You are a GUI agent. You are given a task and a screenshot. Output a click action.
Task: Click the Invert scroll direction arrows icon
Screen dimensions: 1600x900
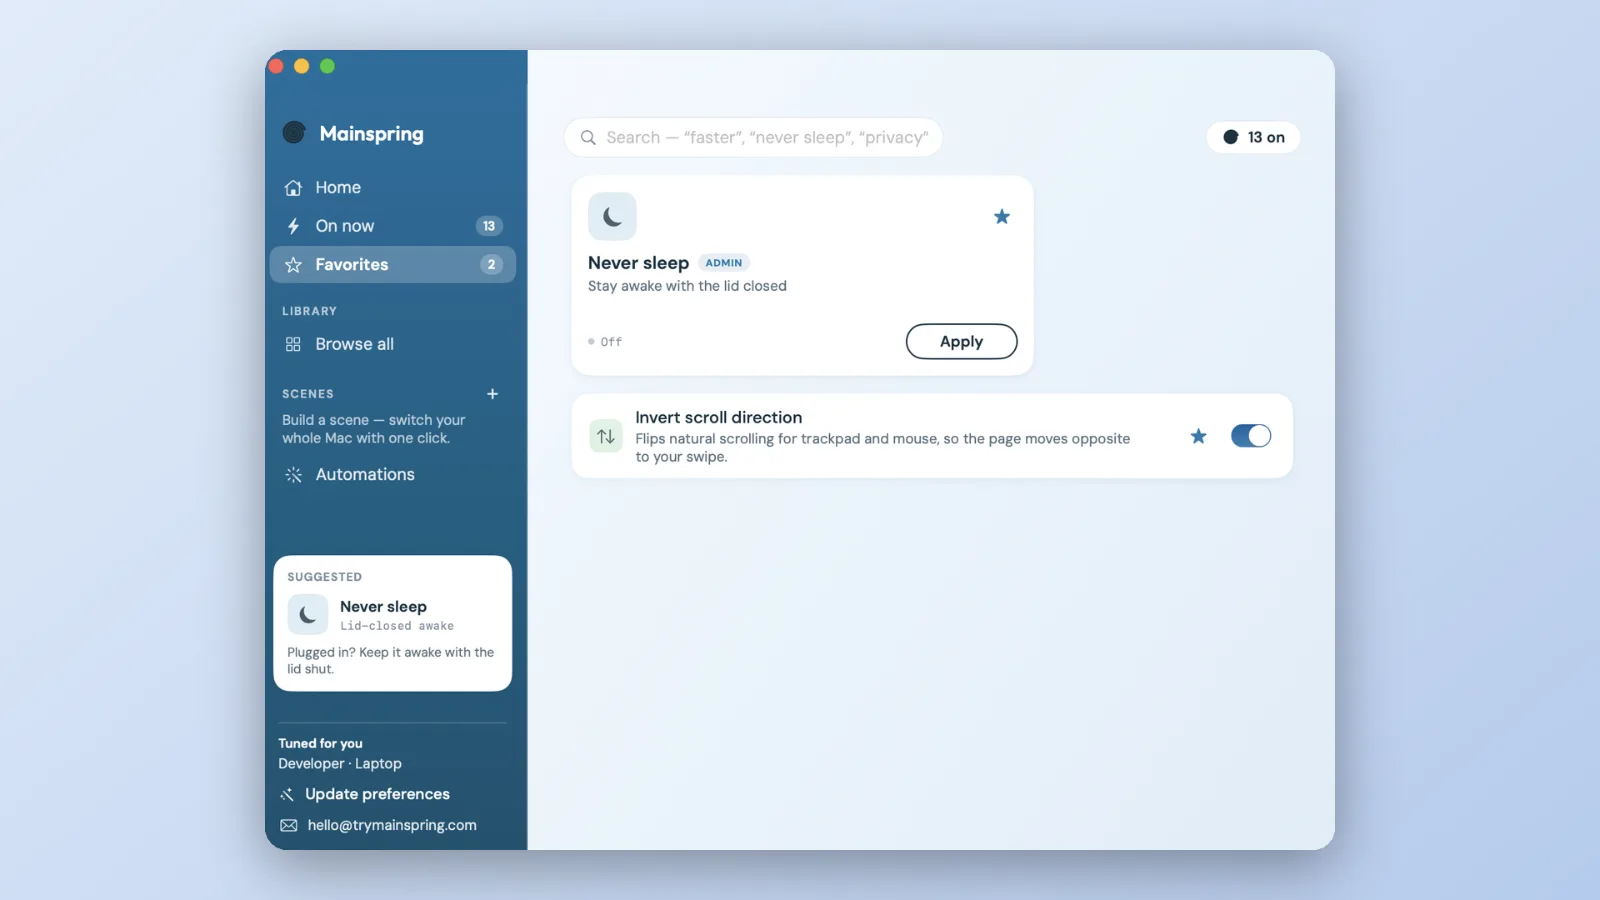click(606, 436)
